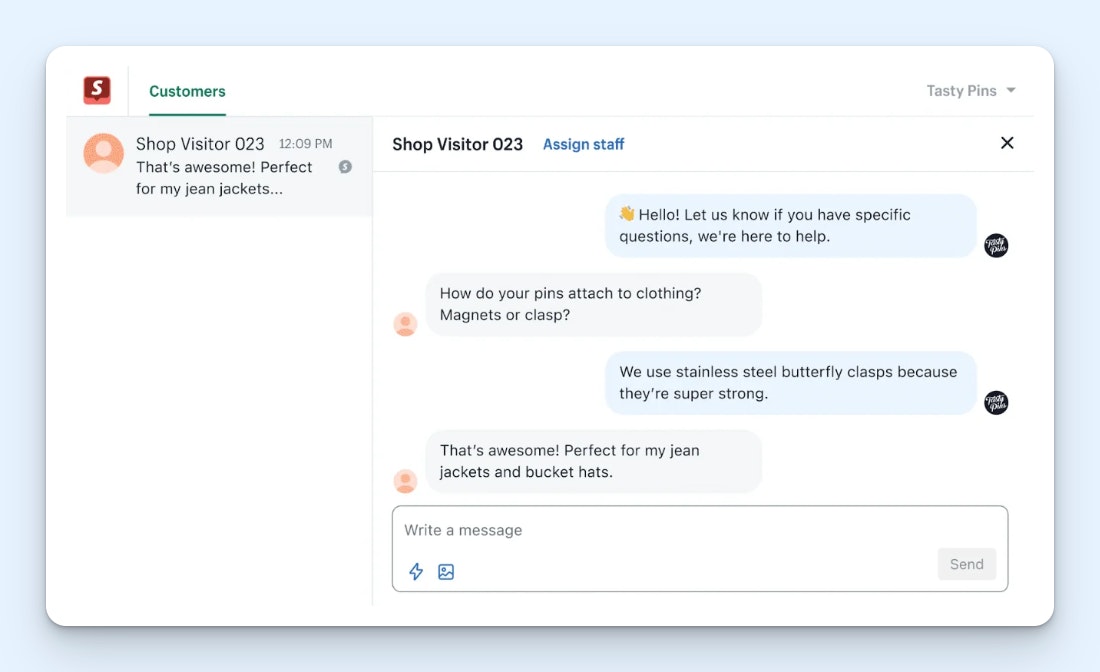1100x672 pixels.
Task: Click visitor avatar beside pins question
Action: 405,324
